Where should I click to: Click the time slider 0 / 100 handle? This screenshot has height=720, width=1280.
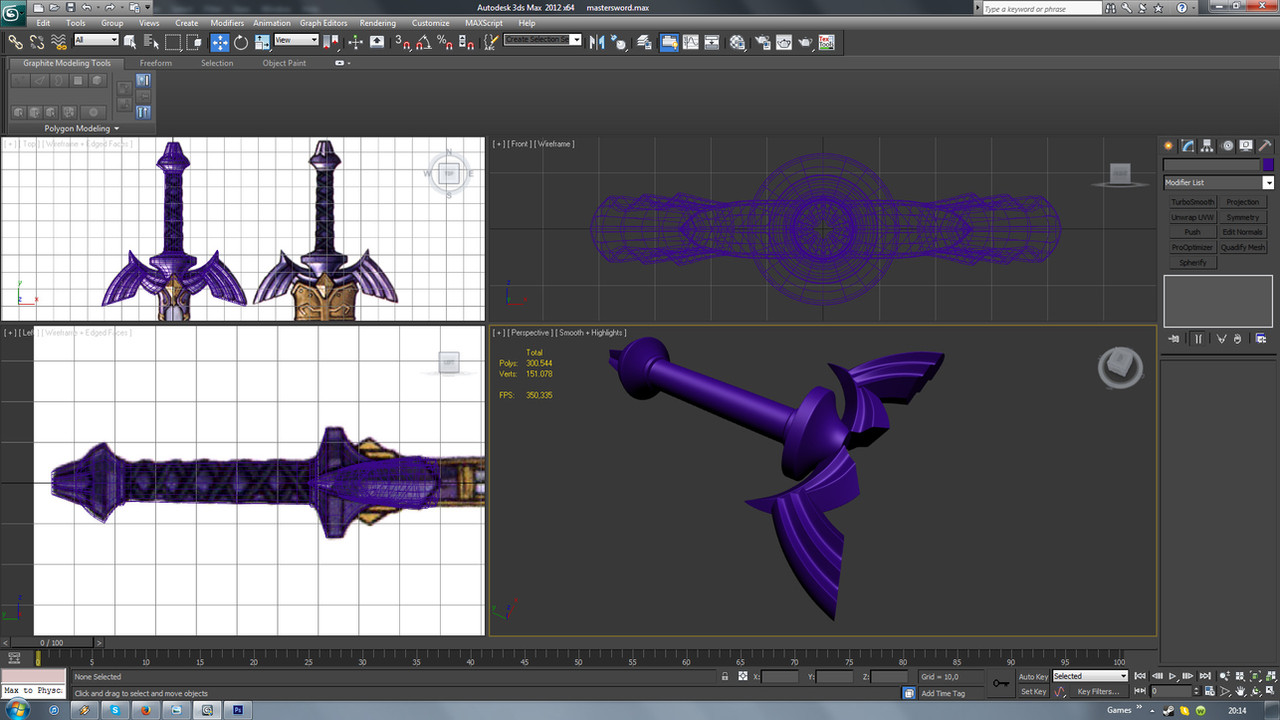click(52, 643)
